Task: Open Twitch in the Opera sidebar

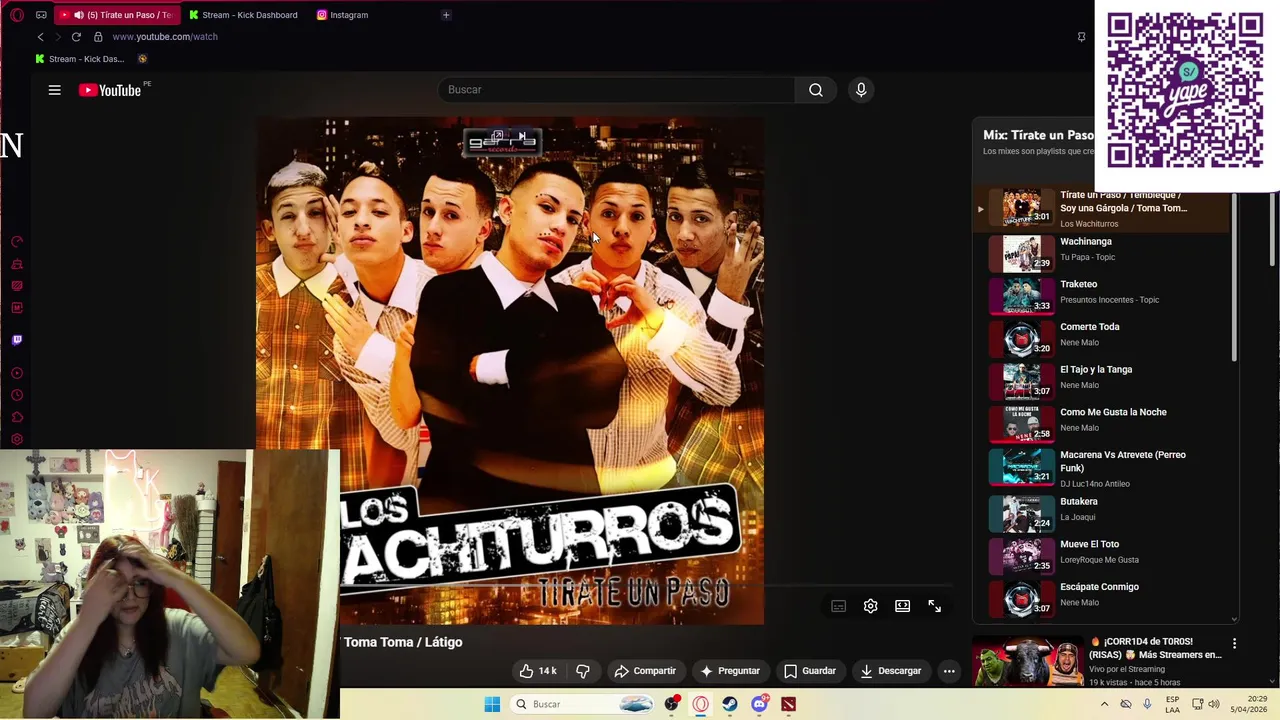Action: click(x=17, y=340)
